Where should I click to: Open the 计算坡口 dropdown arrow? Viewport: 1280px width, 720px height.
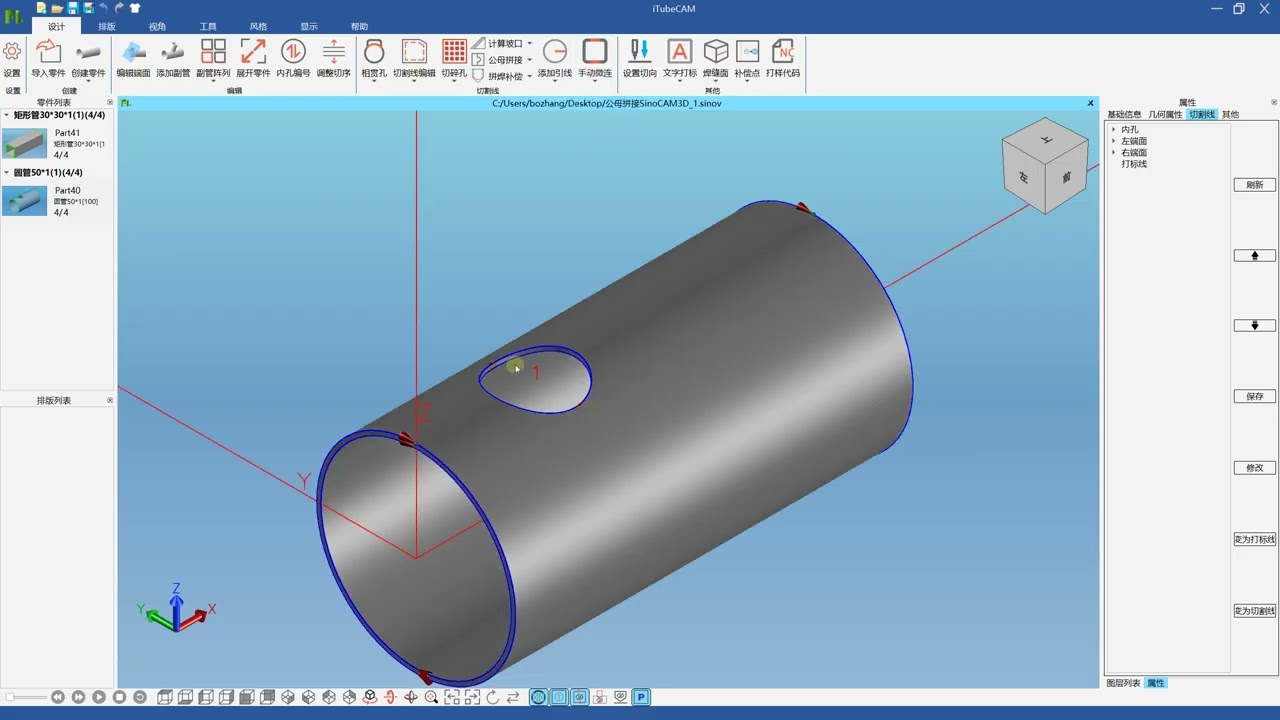tap(530, 44)
